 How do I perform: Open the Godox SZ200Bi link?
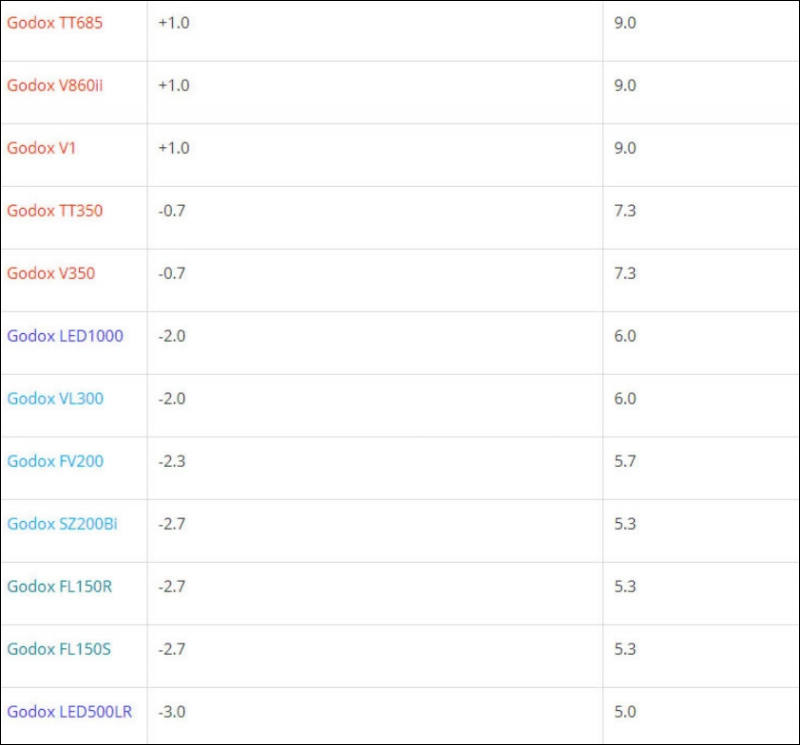62,524
